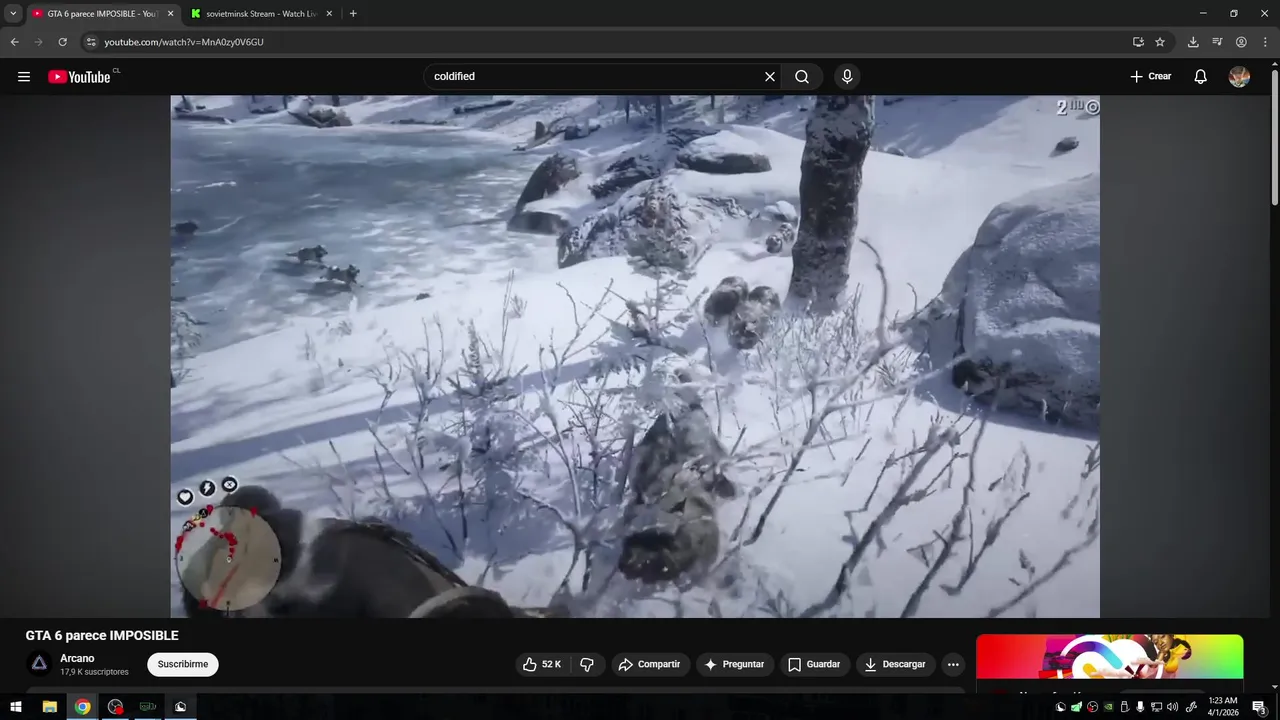1280x720 pixels.
Task: Start voice search with the microphone
Action: tap(847, 77)
